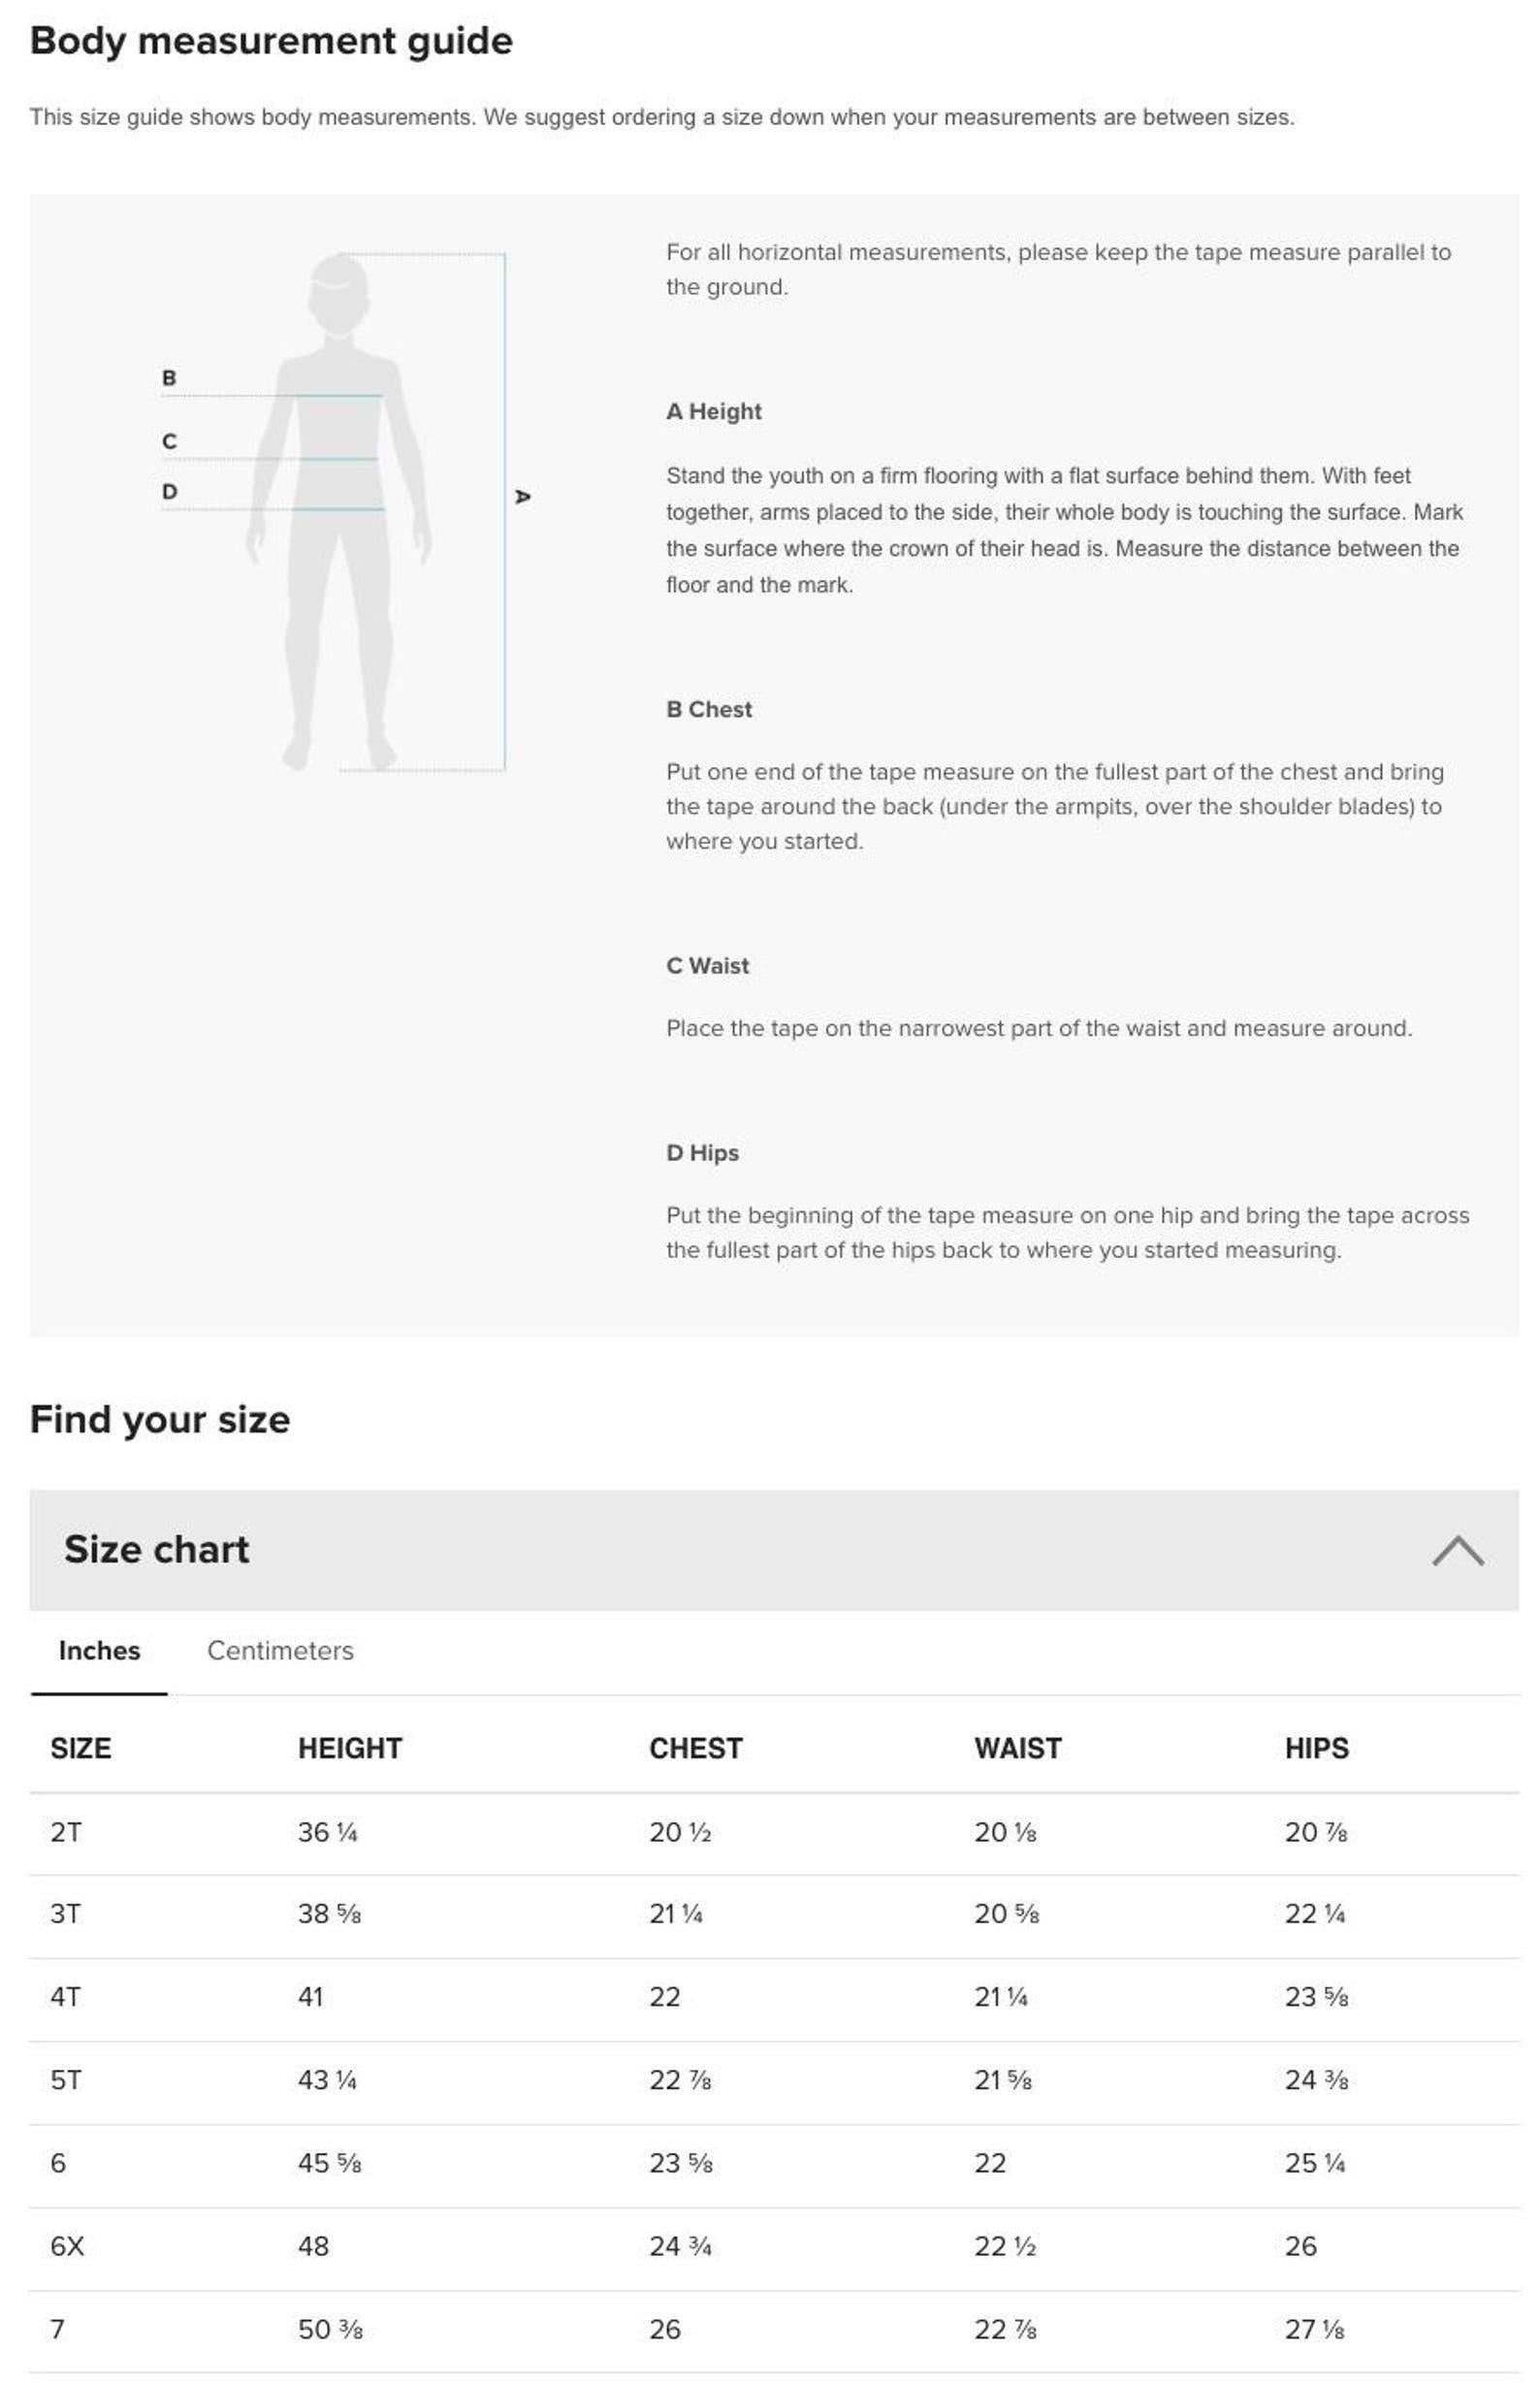
Task: Collapse the Size chart chevron arrow
Action: pos(1457,1550)
